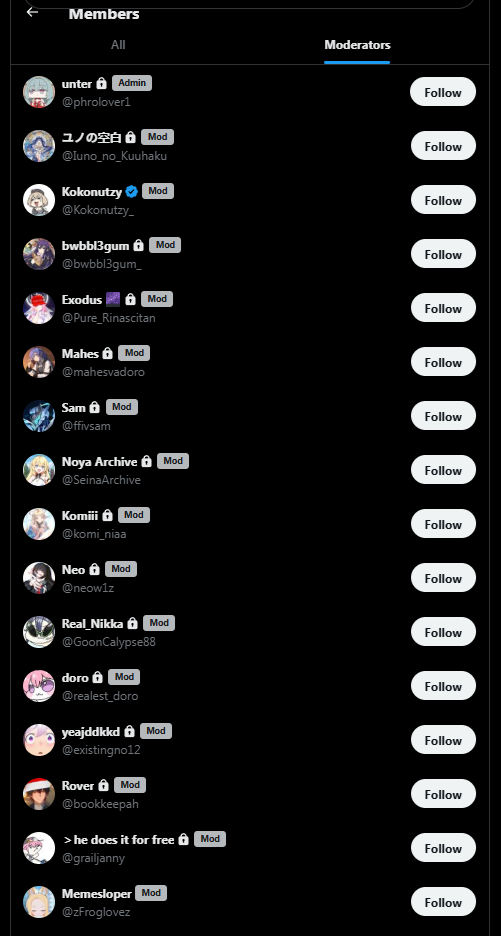Open doro's profile picture
The width and height of the screenshot is (501, 936).
39,686
